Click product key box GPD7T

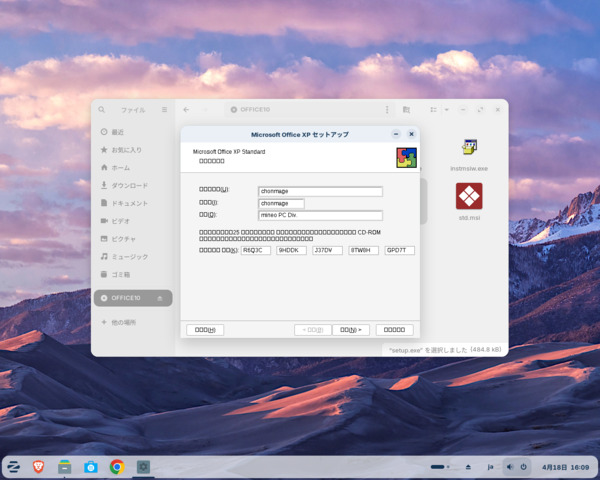[399, 250]
